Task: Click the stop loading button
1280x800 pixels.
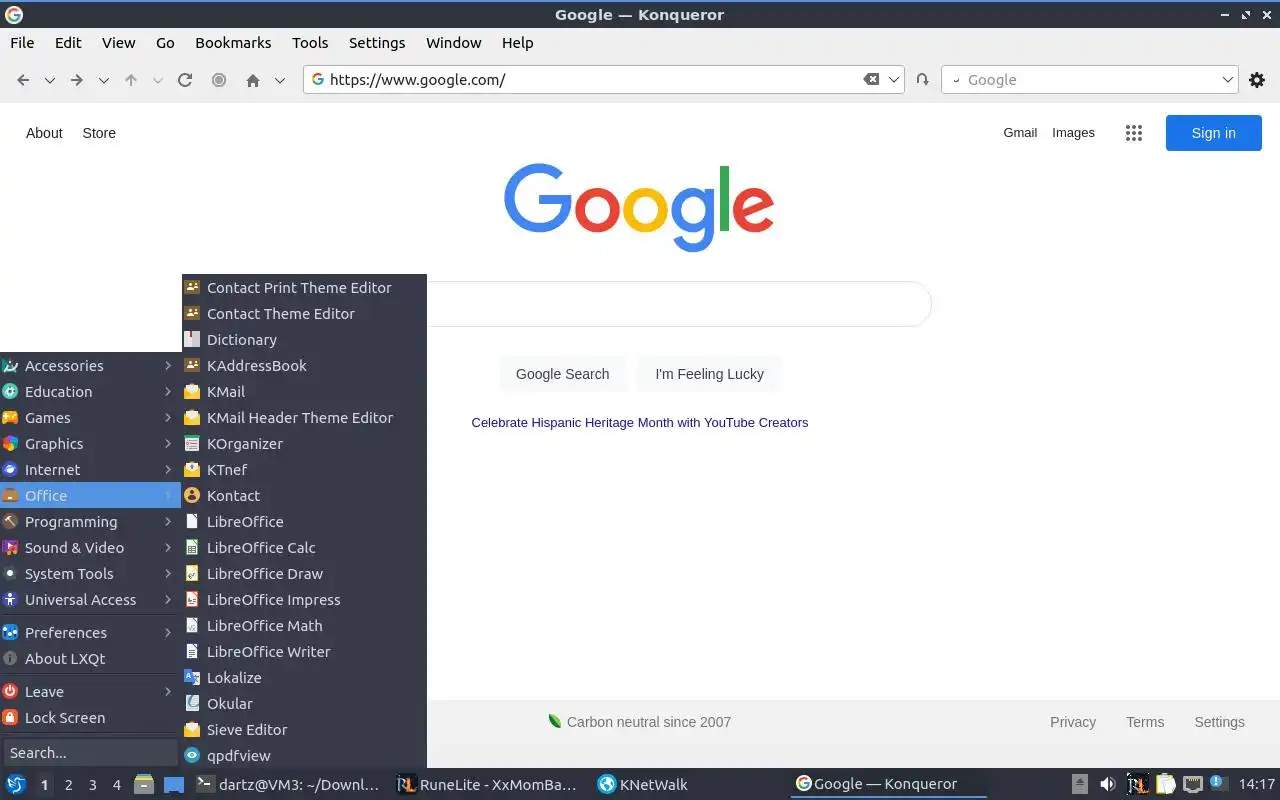Action: 219,80
